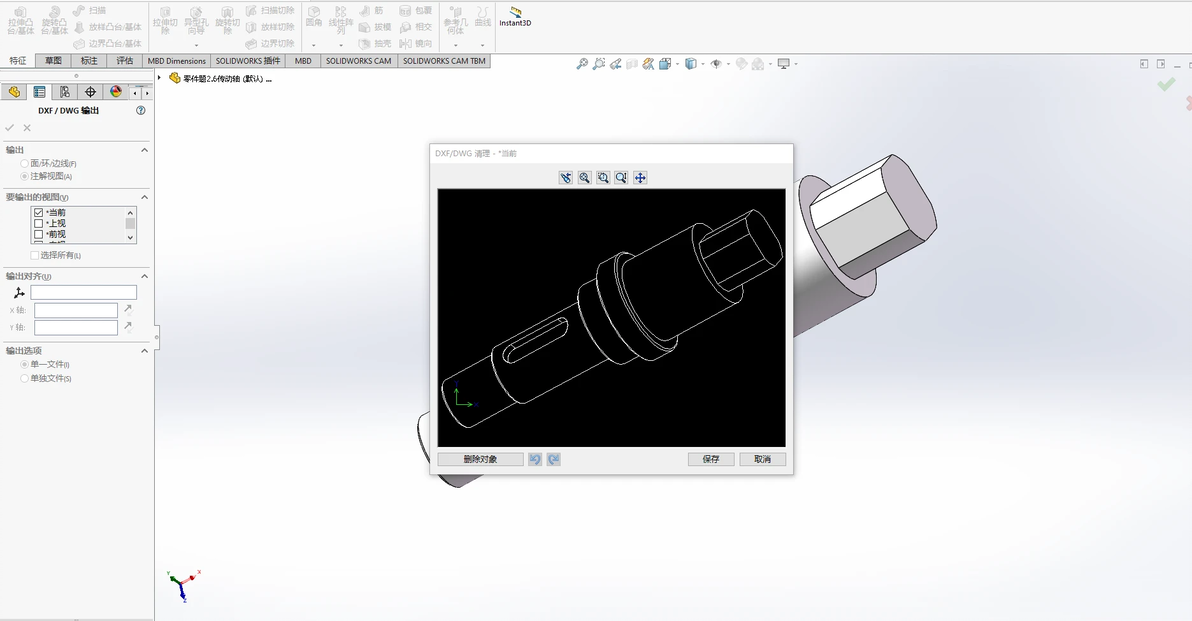
Task: Open the Display Style dropdown arrow
Action: point(702,64)
